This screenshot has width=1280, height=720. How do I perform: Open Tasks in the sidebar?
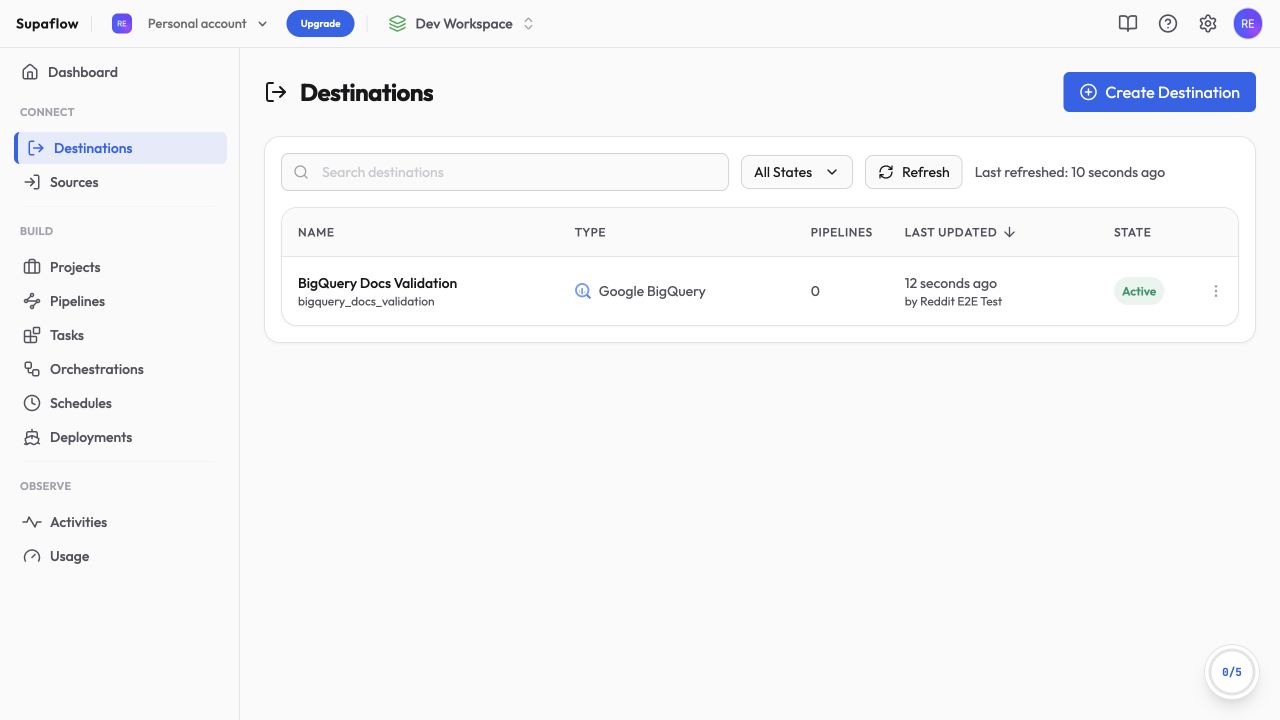[121, 335]
